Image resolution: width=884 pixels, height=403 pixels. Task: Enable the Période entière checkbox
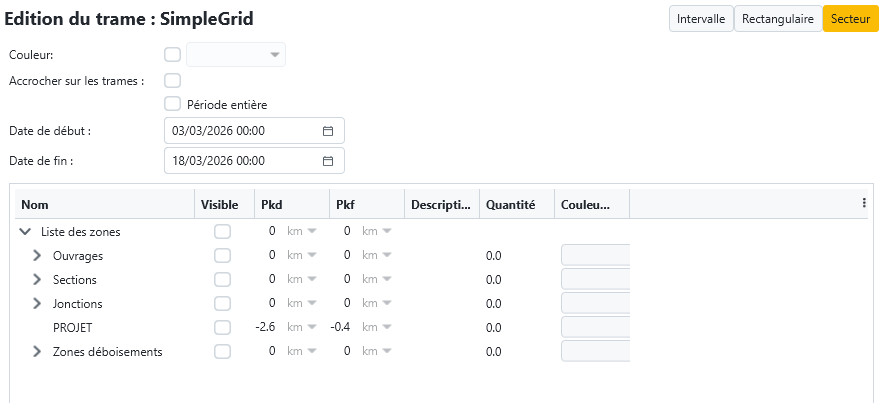click(x=172, y=104)
